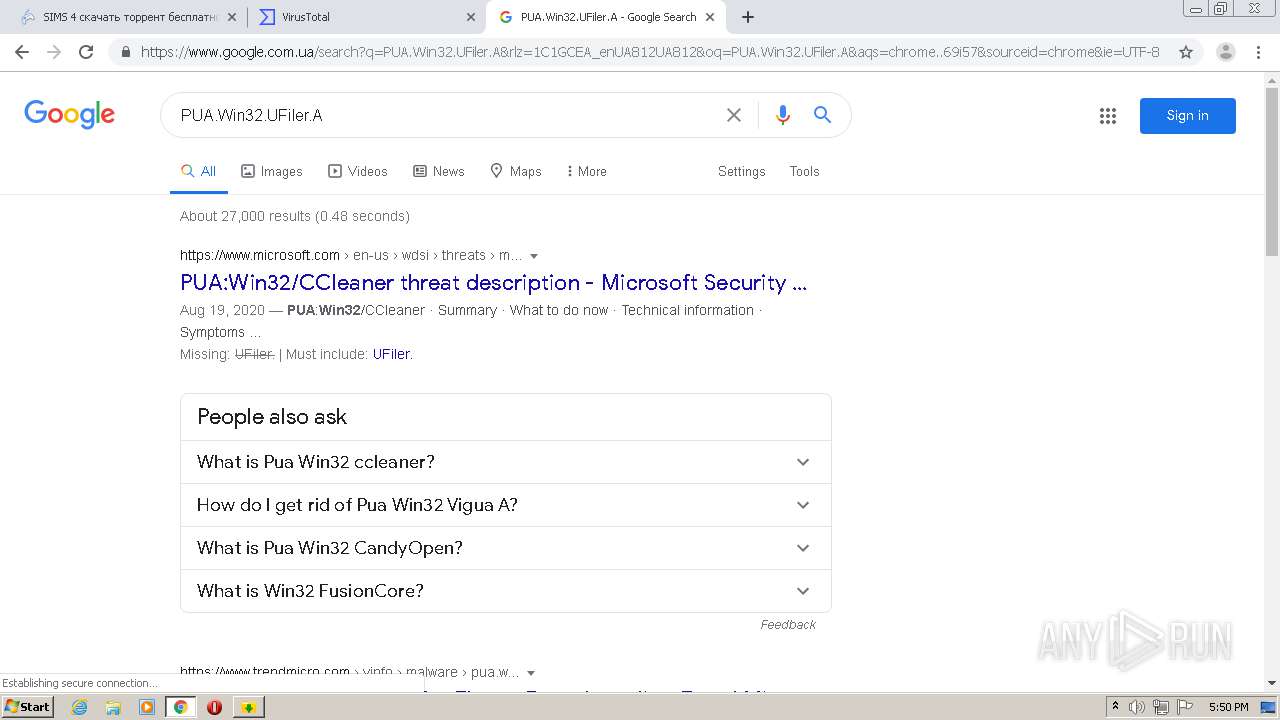Open new browser tab
The image size is (1280, 720).
click(748, 17)
